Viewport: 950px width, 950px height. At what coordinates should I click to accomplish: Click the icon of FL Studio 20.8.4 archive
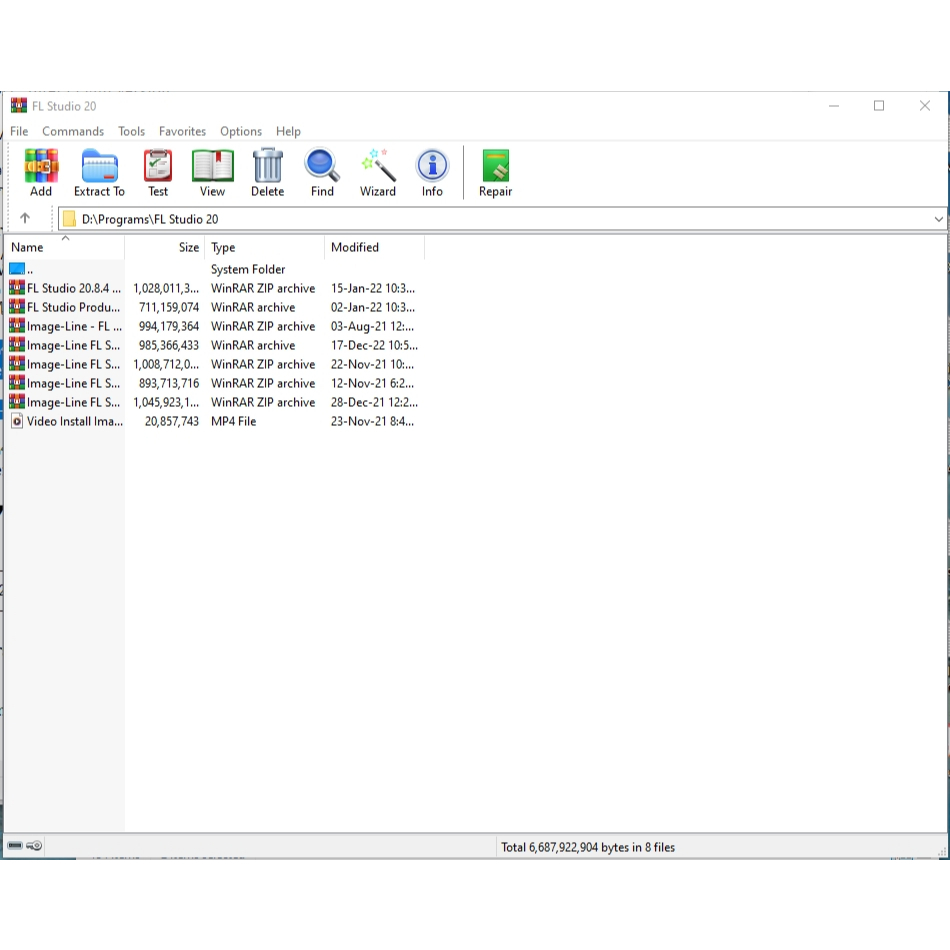[17, 287]
